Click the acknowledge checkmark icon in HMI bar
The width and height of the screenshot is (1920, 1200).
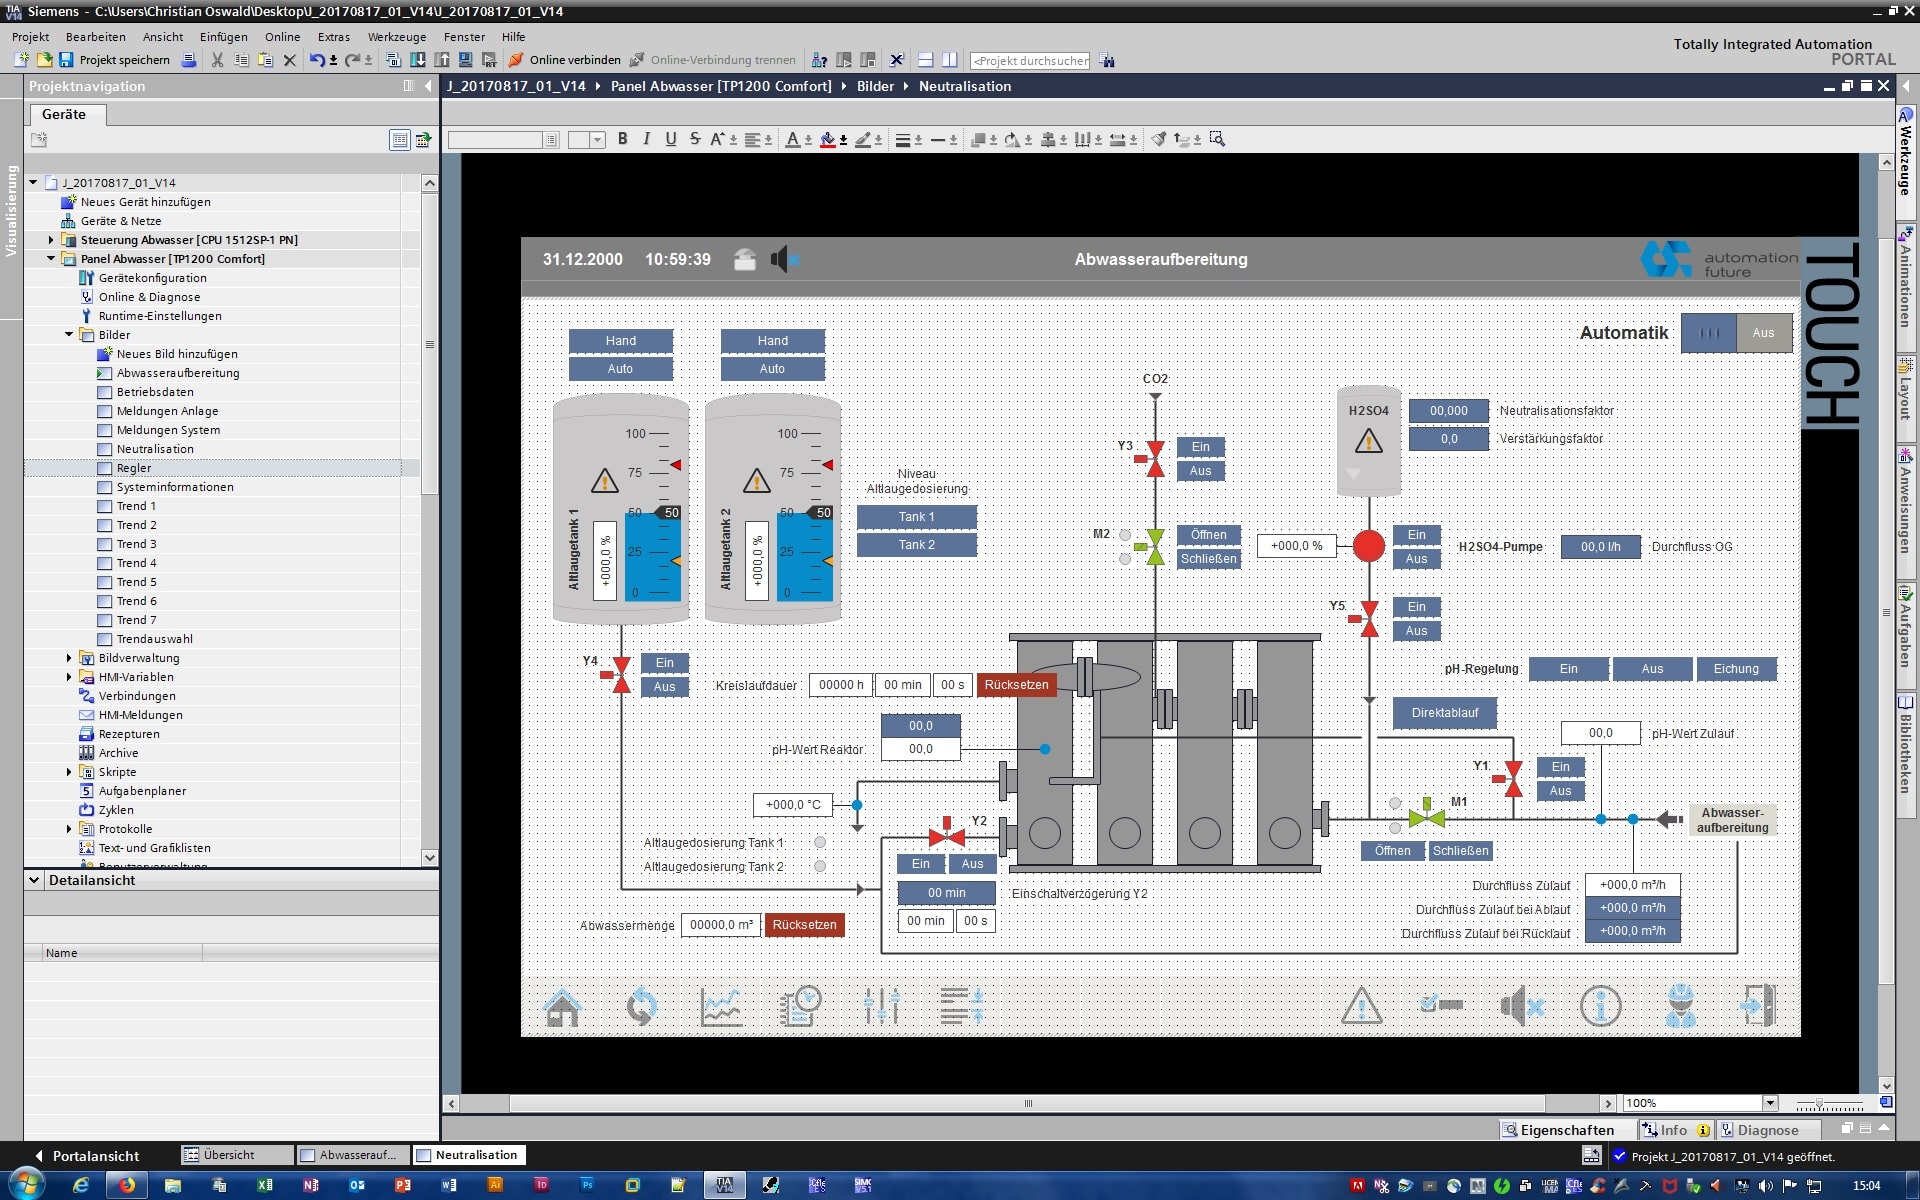point(1441,1004)
